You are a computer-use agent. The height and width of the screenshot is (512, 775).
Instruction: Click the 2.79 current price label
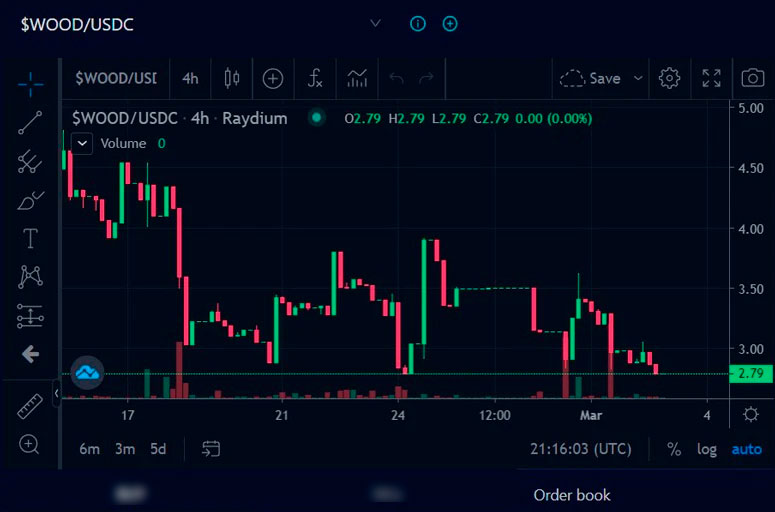point(751,373)
